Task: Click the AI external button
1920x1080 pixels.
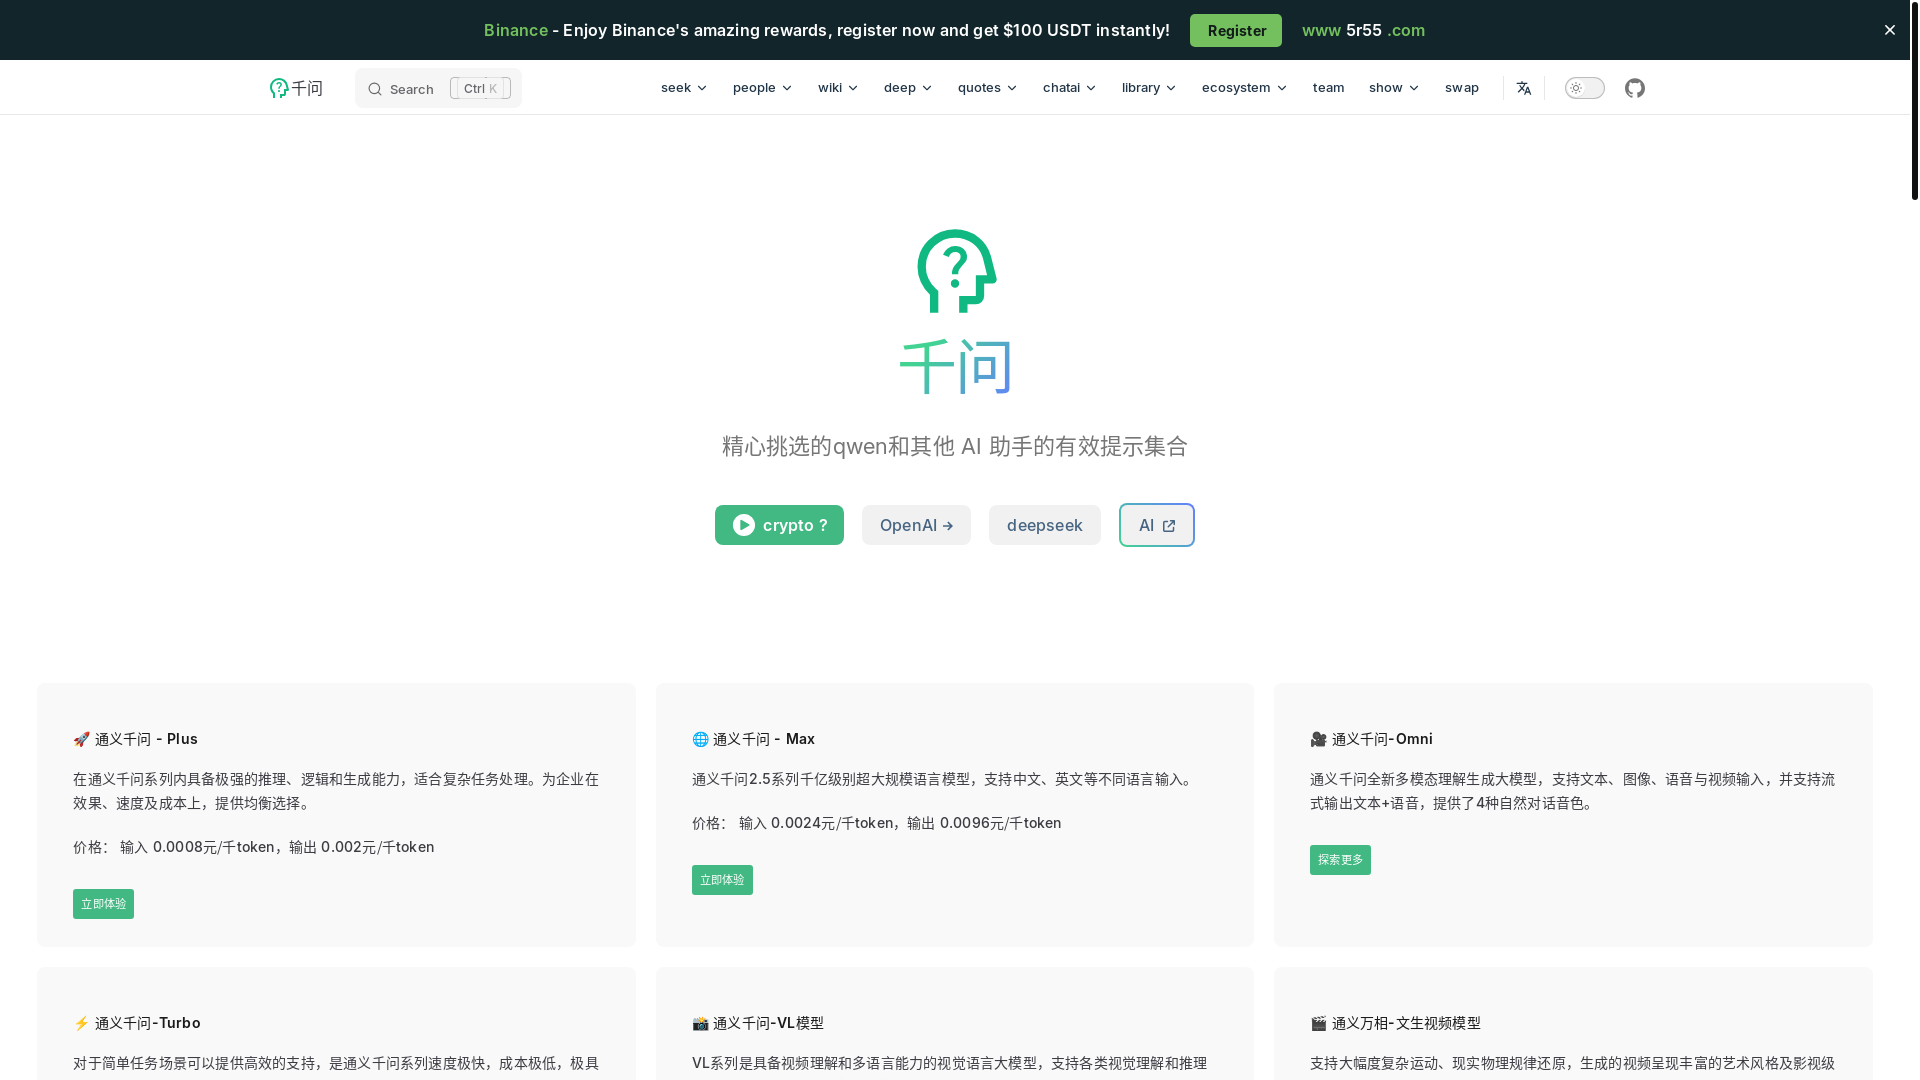Action: coord(1157,525)
